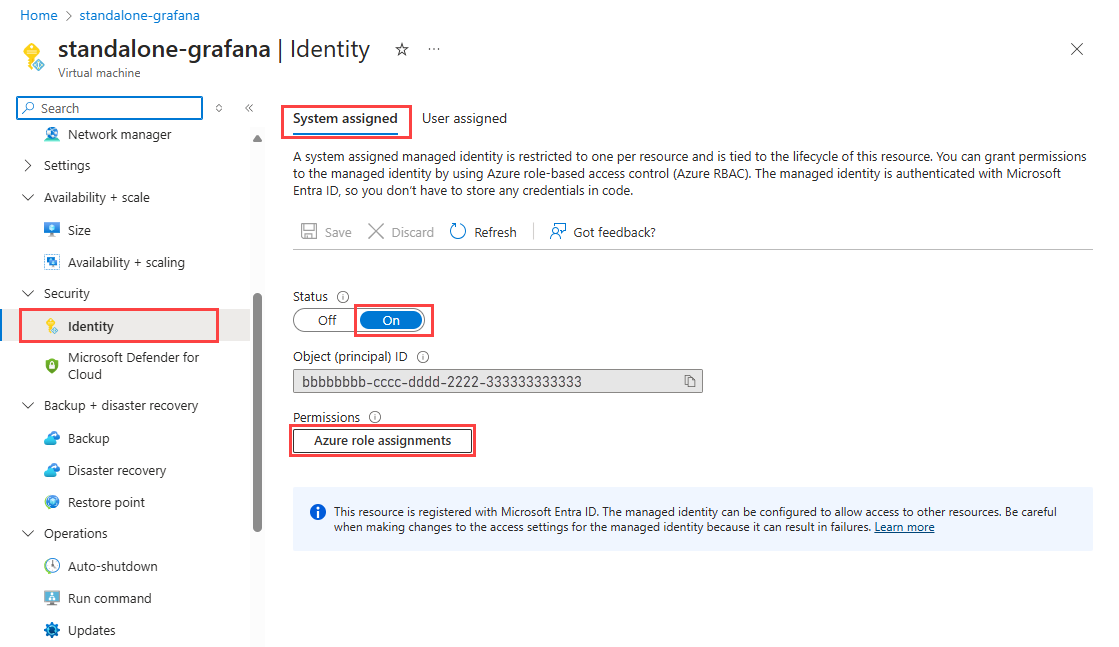Collapse the sidebar with the double chevron
1119x647 pixels.
(x=249, y=108)
